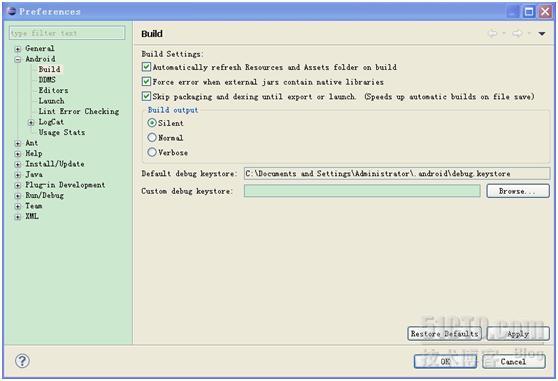This screenshot has height=381, width=558.
Task: Open the view menu triangle
Action: pos(542,34)
